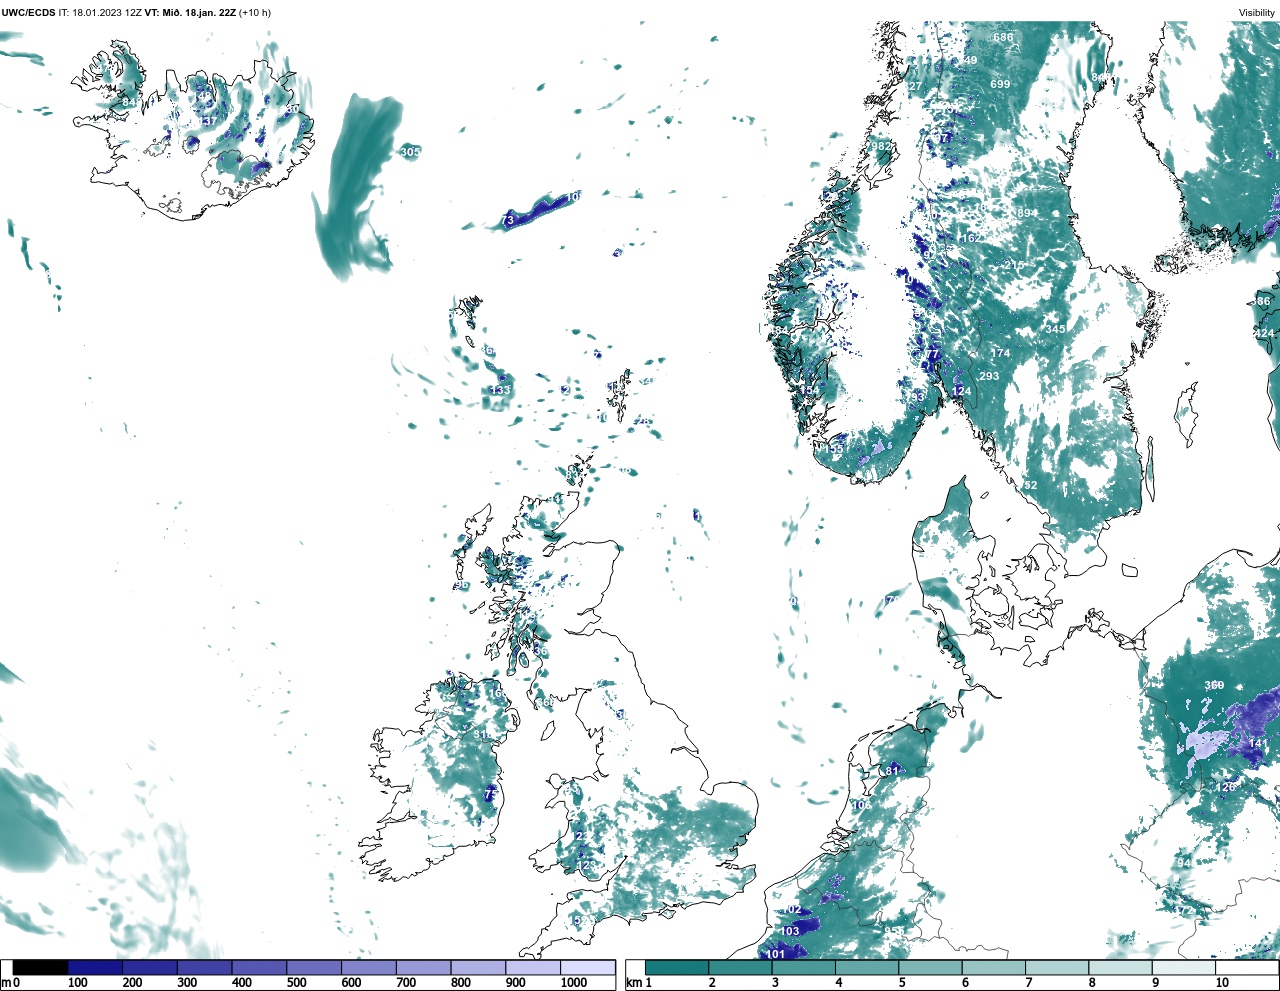Click the 7–8 km legend swatch

coord(1057,968)
